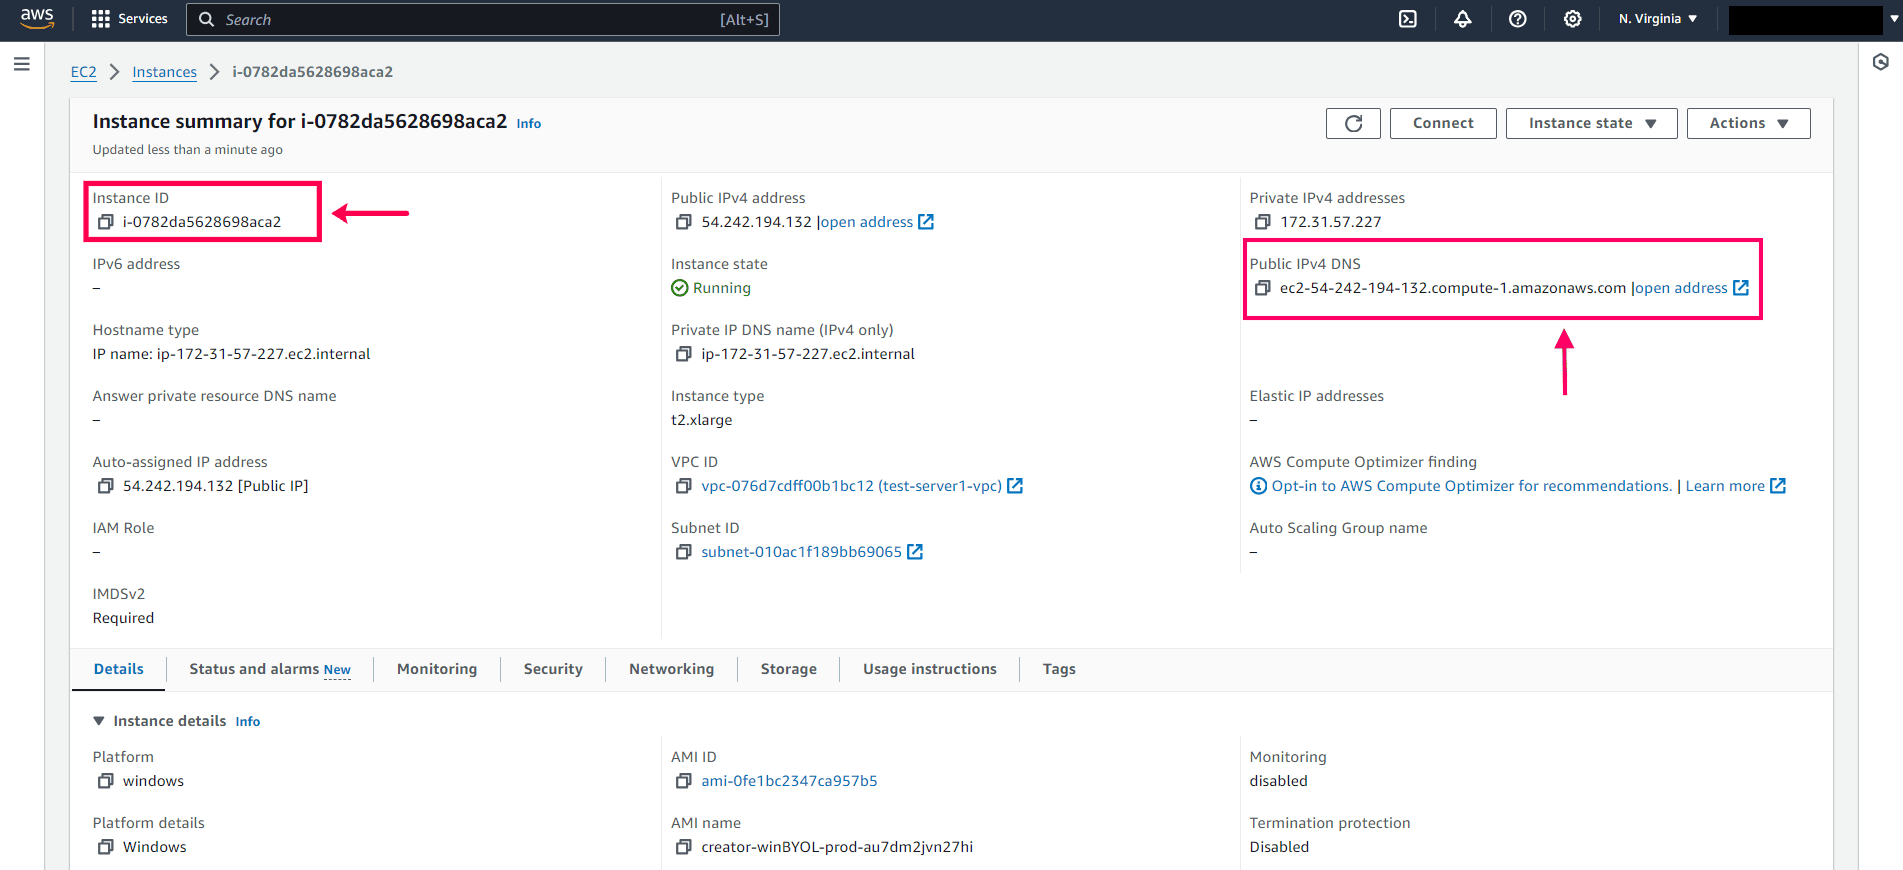
Task: Click the refresh instance summary button
Action: point(1353,123)
